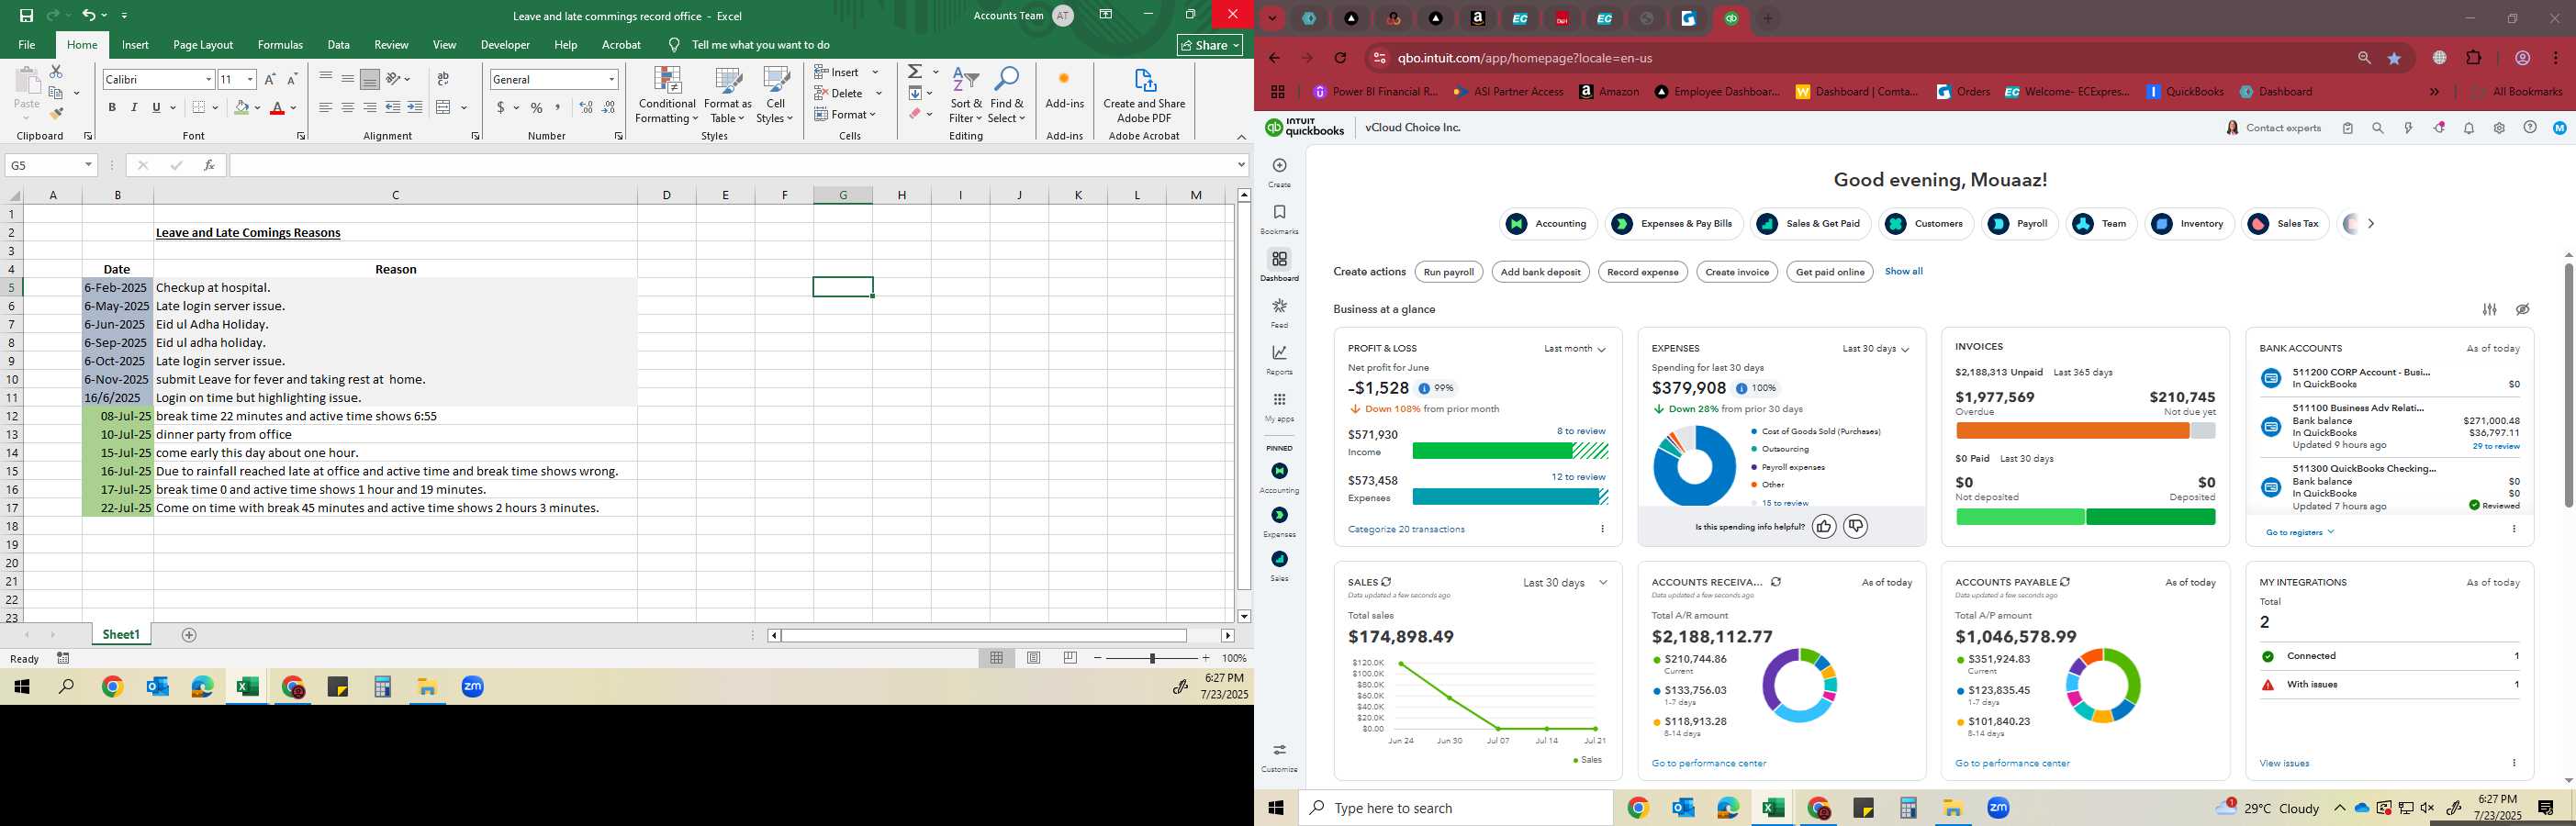Click Insert Function fx icon
This screenshot has height=826, width=2576.
[x=208, y=165]
